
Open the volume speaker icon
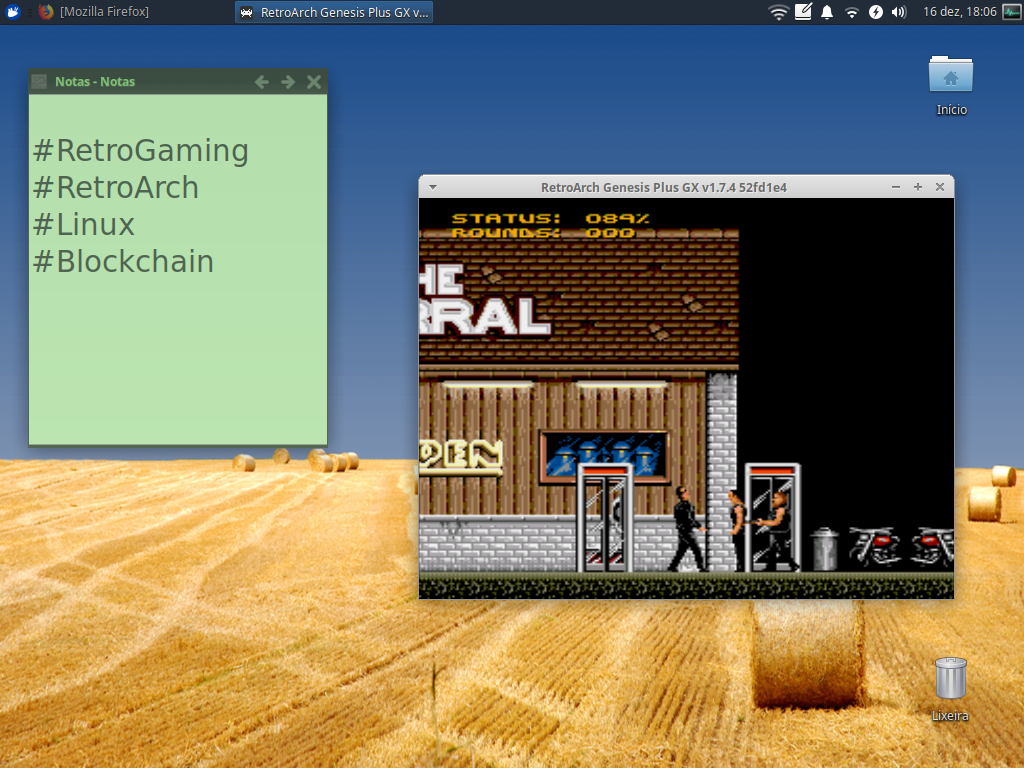tap(899, 12)
